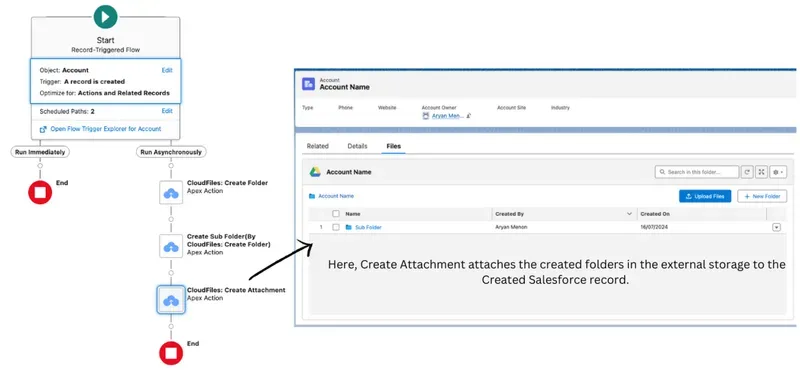The width and height of the screenshot is (800, 378).
Task: Click the Account Name breadcrumb link
Action: coord(336,196)
